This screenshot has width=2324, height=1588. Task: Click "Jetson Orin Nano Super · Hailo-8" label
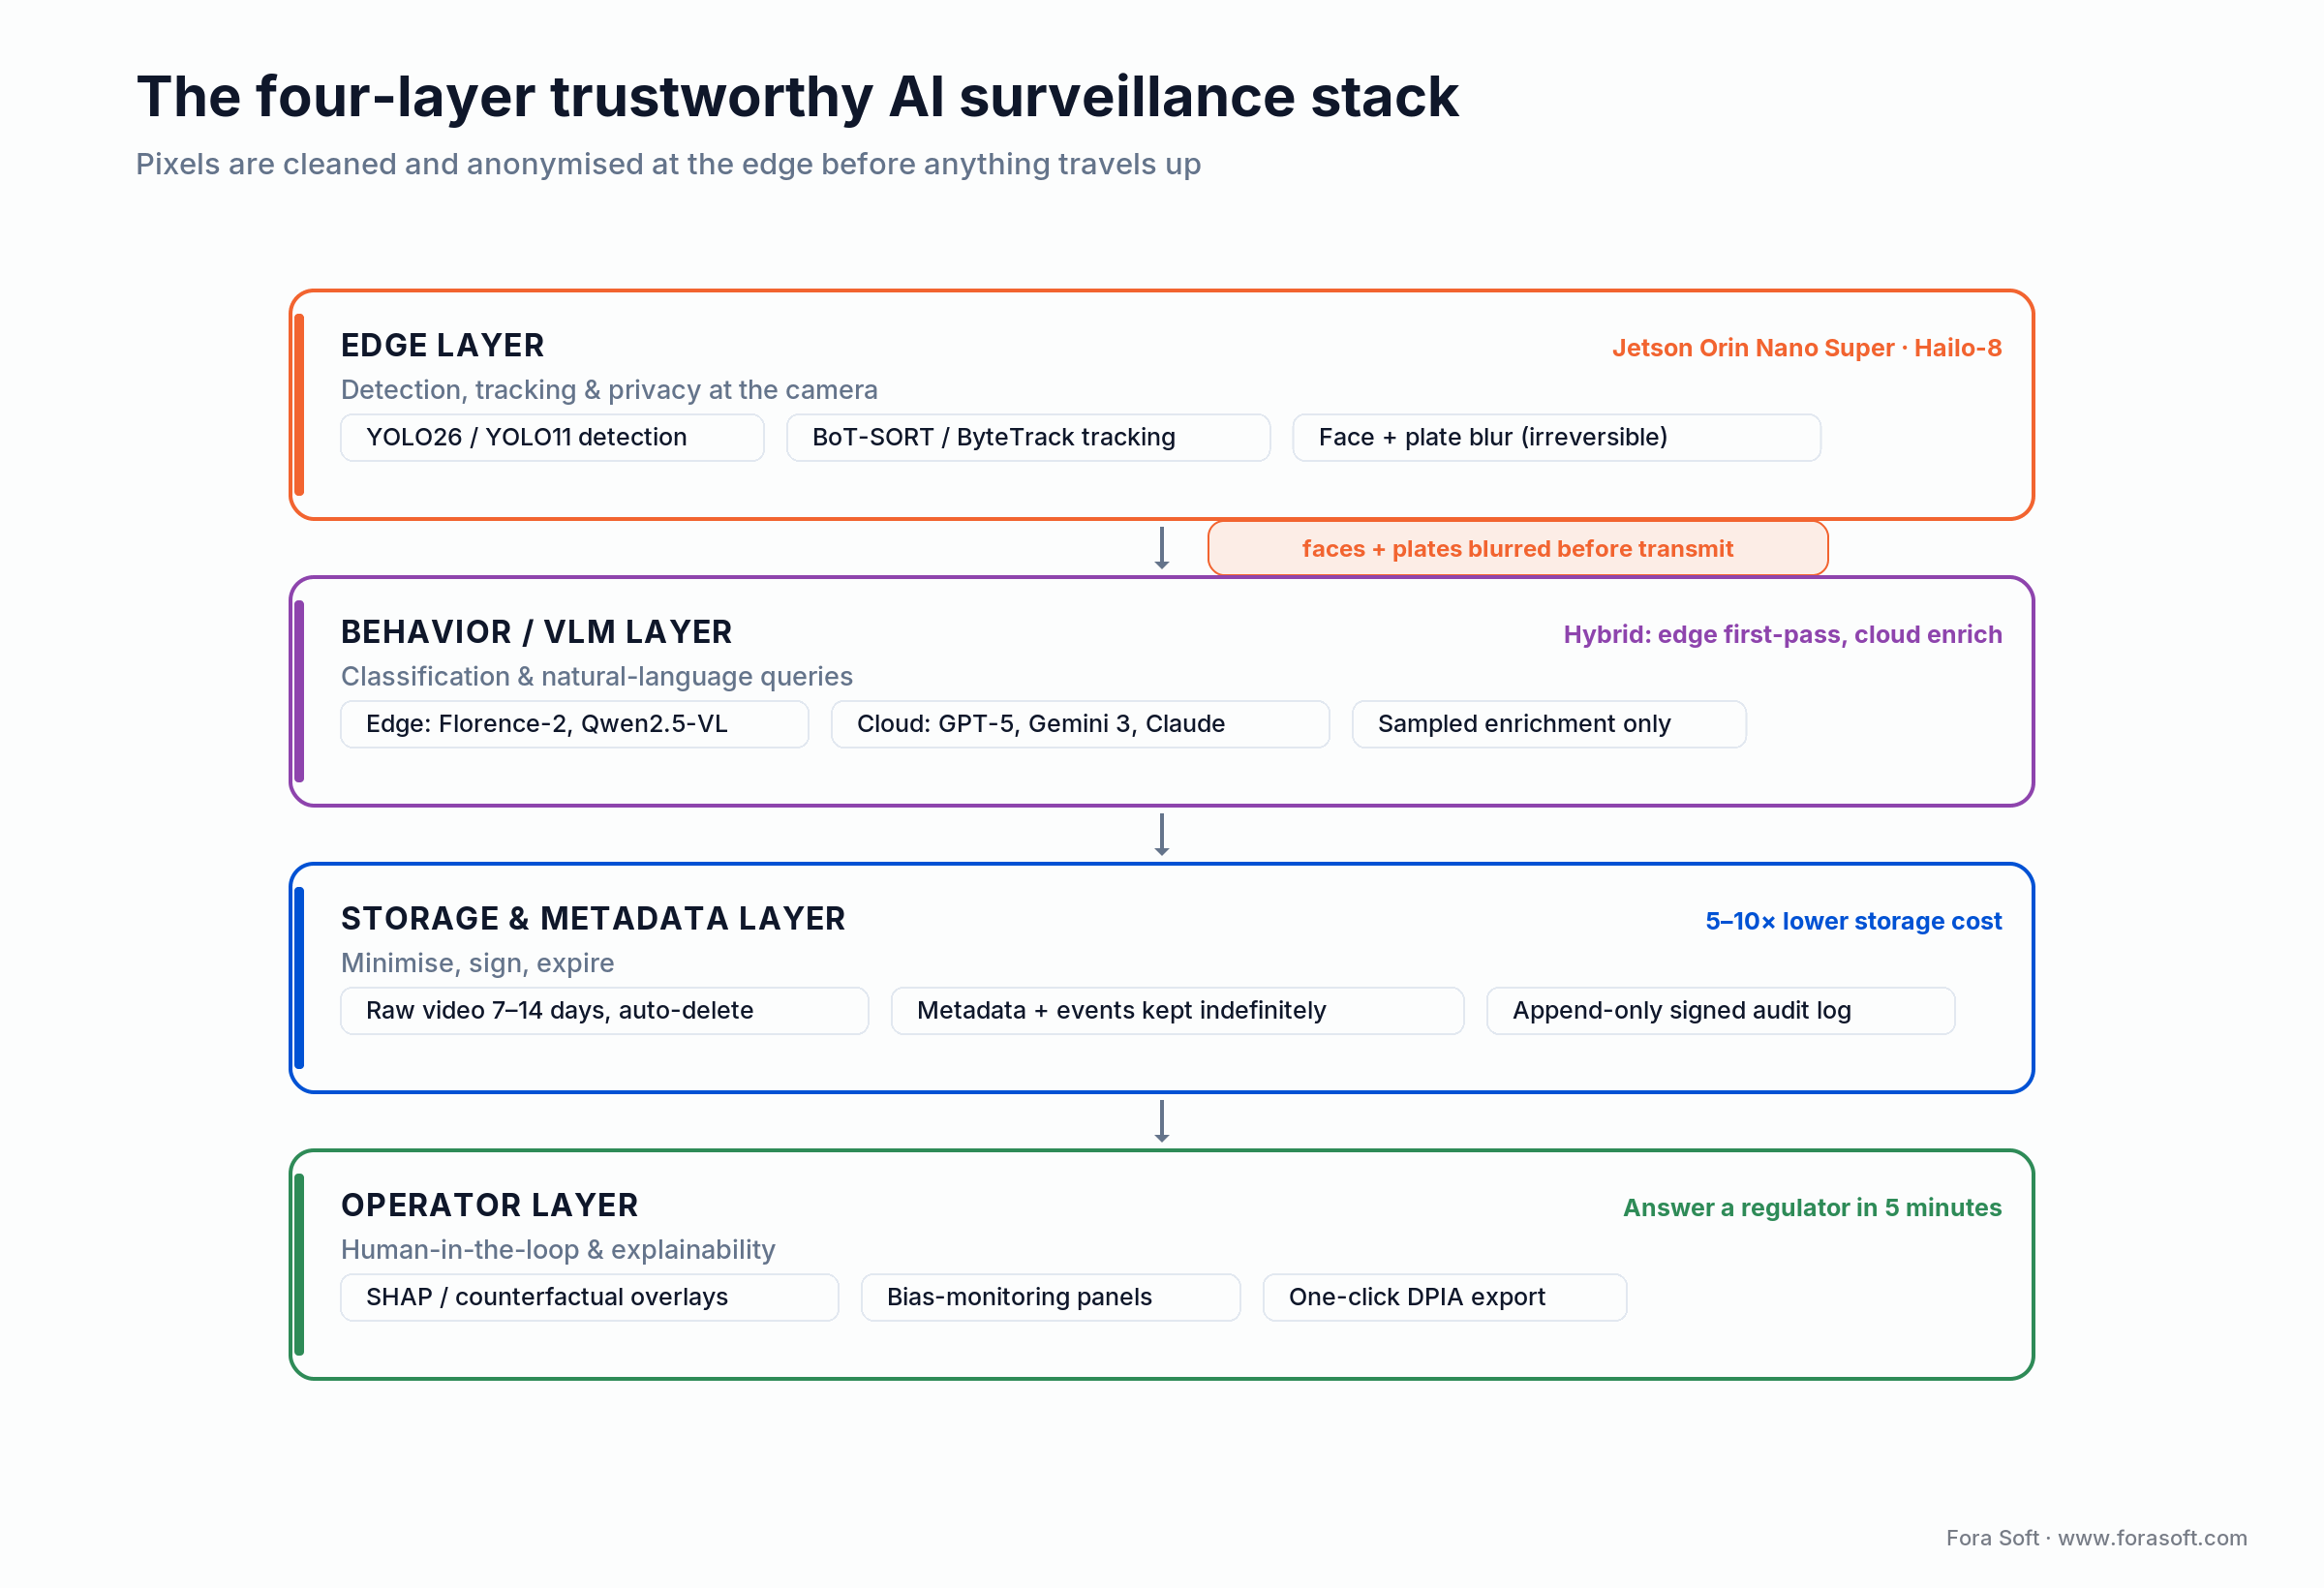click(x=1806, y=348)
